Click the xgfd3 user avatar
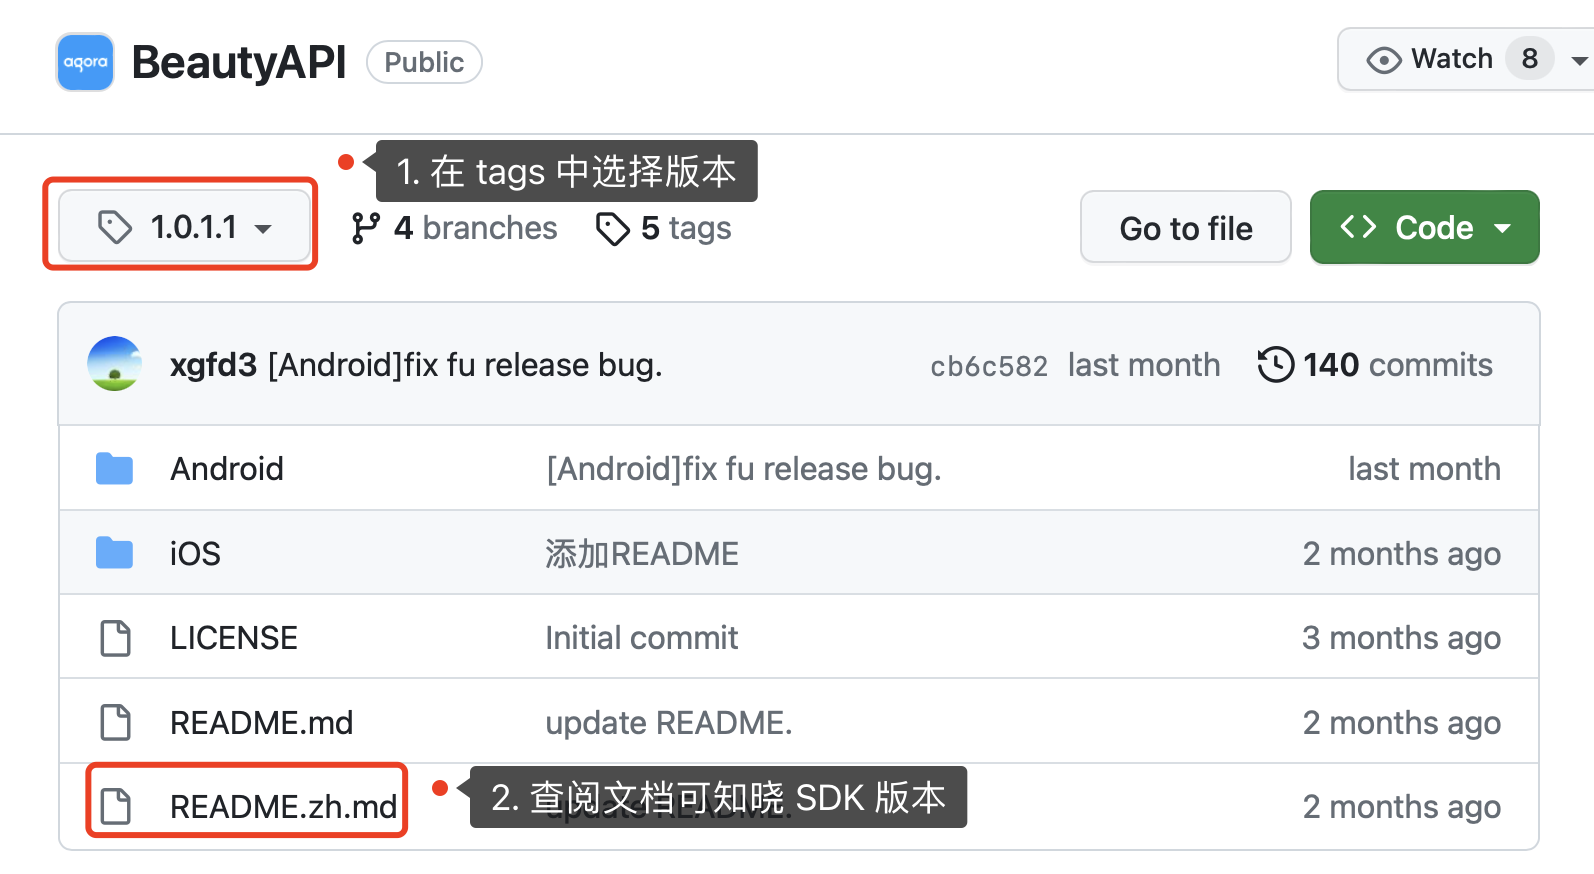 tap(114, 363)
